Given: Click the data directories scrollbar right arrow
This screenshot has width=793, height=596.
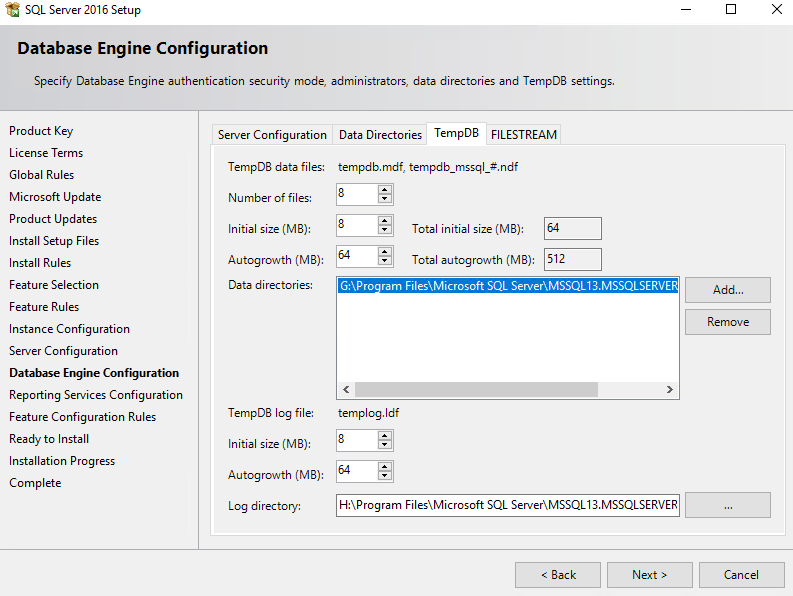Looking at the screenshot, I should (670, 389).
